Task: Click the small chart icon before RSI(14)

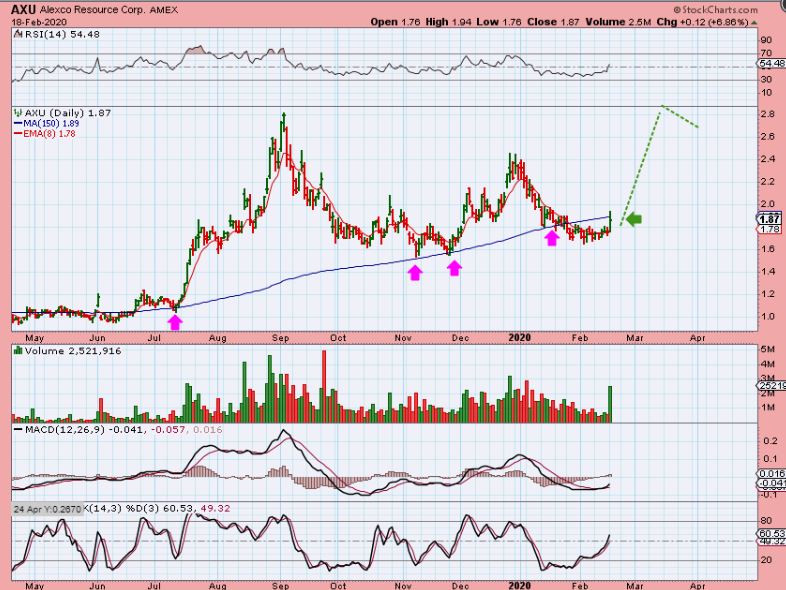Action: (18, 34)
